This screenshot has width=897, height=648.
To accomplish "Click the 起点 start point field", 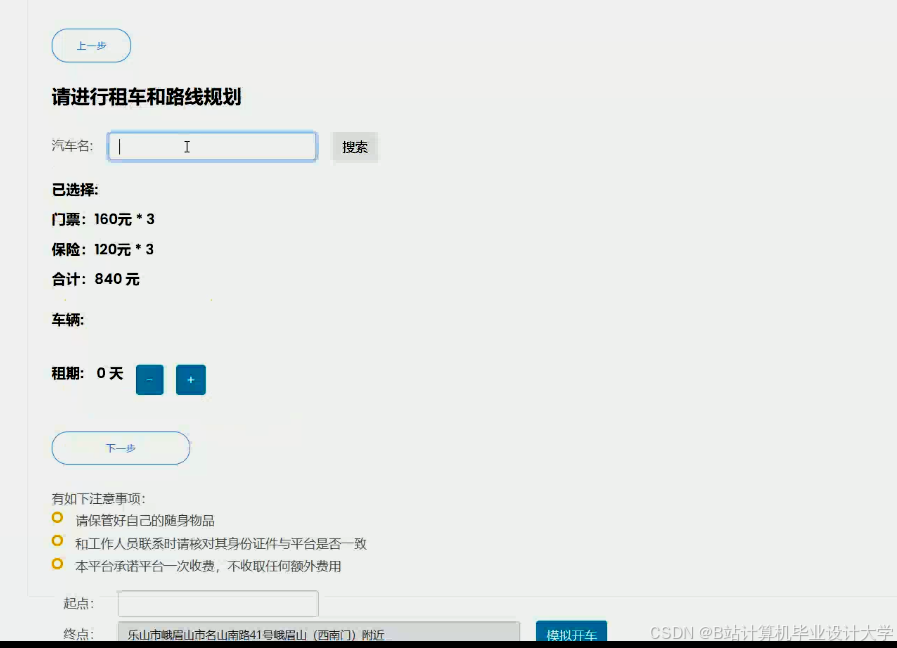I will [x=218, y=603].
